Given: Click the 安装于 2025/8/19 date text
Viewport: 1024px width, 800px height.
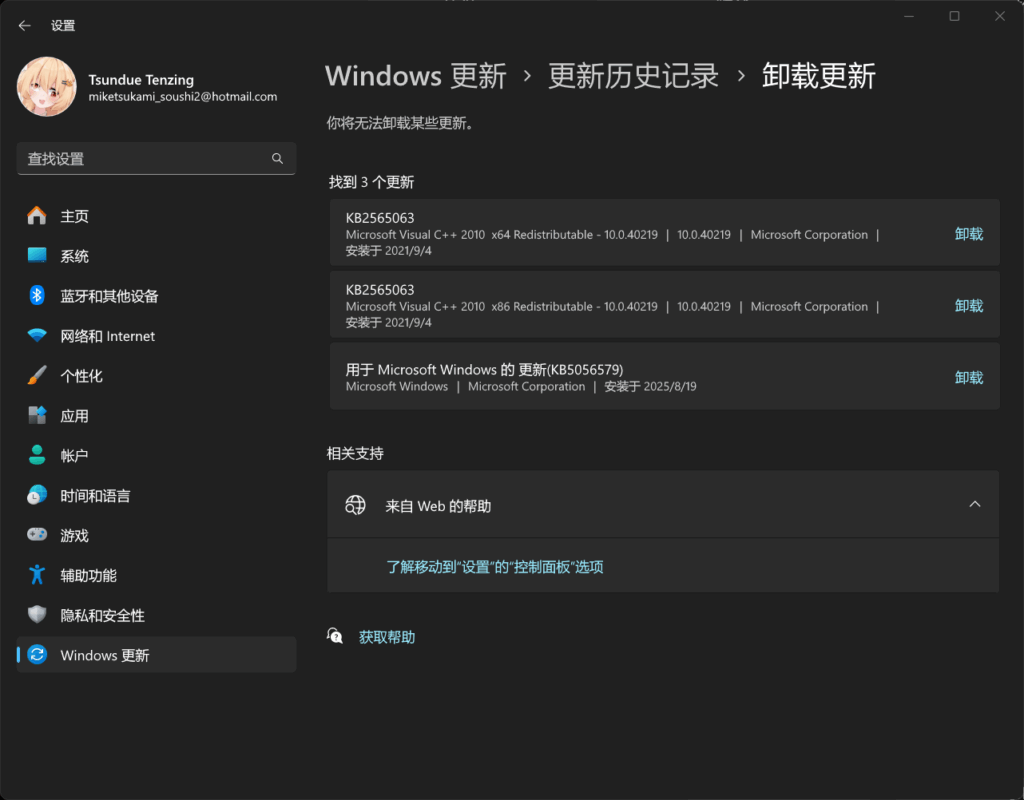Looking at the screenshot, I should point(650,387).
